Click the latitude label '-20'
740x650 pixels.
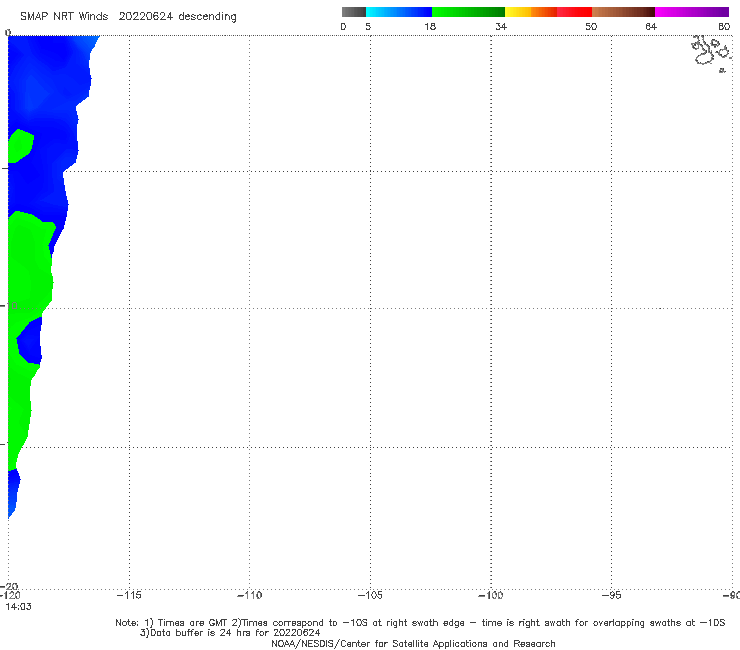click(x=9, y=587)
